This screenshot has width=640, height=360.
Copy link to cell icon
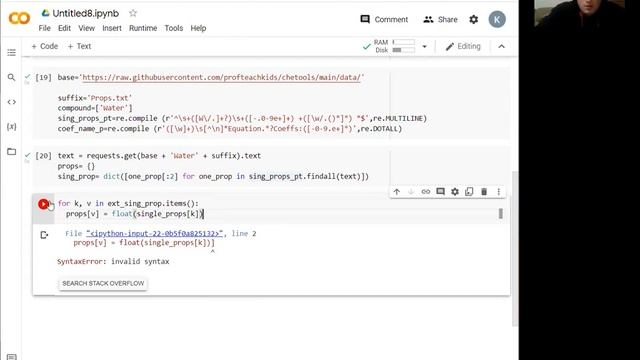click(x=426, y=191)
